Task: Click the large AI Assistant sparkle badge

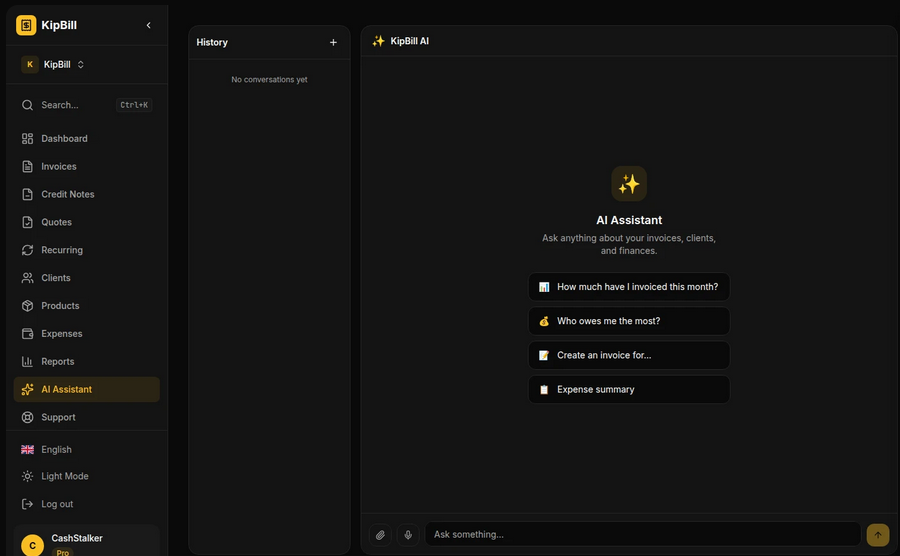Action: [x=629, y=184]
